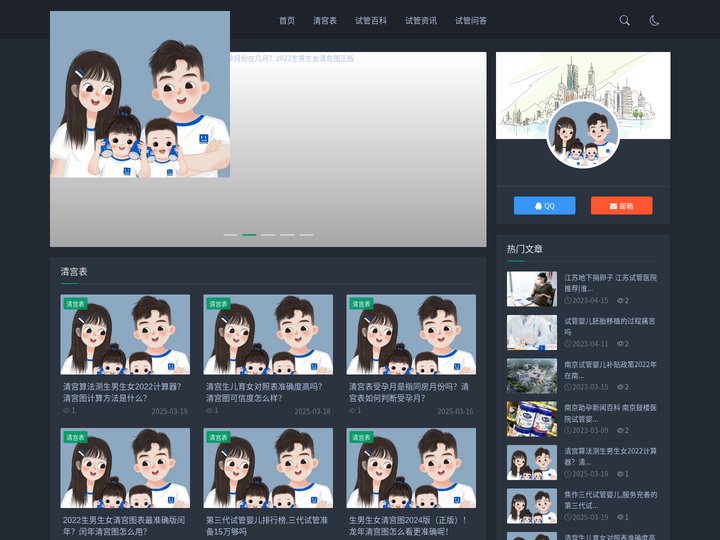Image resolution: width=720 pixels, height=540 pixels.
Task: Open hot article 试管婴儿胚胎移植的过程痛苦吗
Action: [610, 326]
